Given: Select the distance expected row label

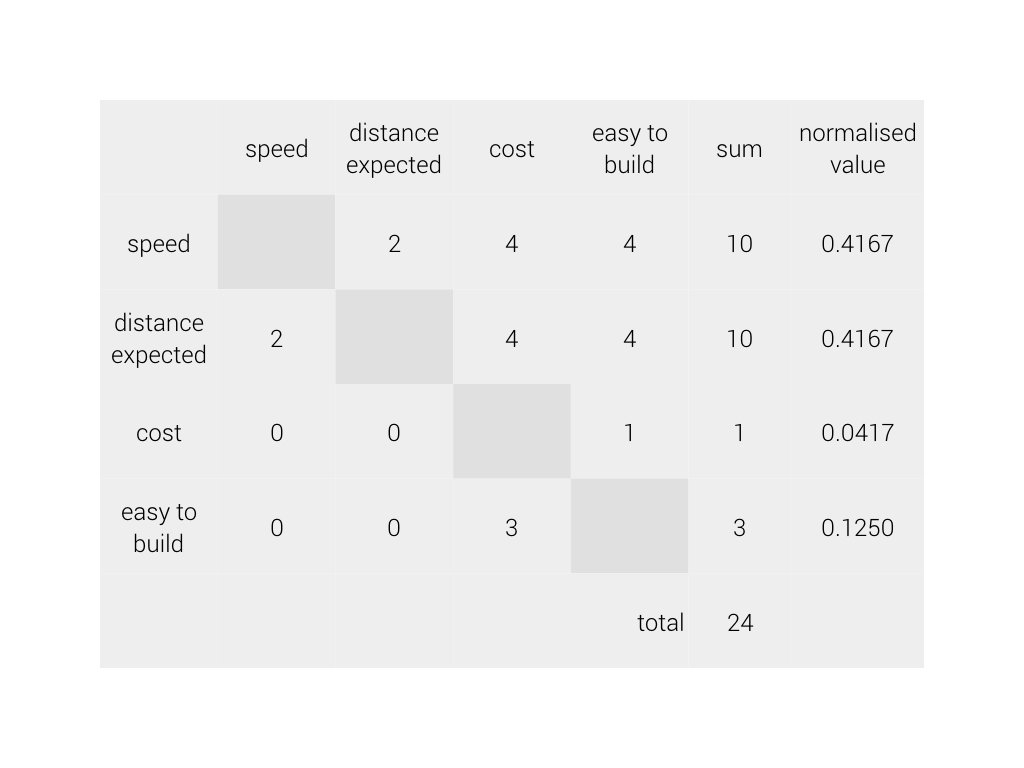Looking at the screenshot, I should point(159,337).
